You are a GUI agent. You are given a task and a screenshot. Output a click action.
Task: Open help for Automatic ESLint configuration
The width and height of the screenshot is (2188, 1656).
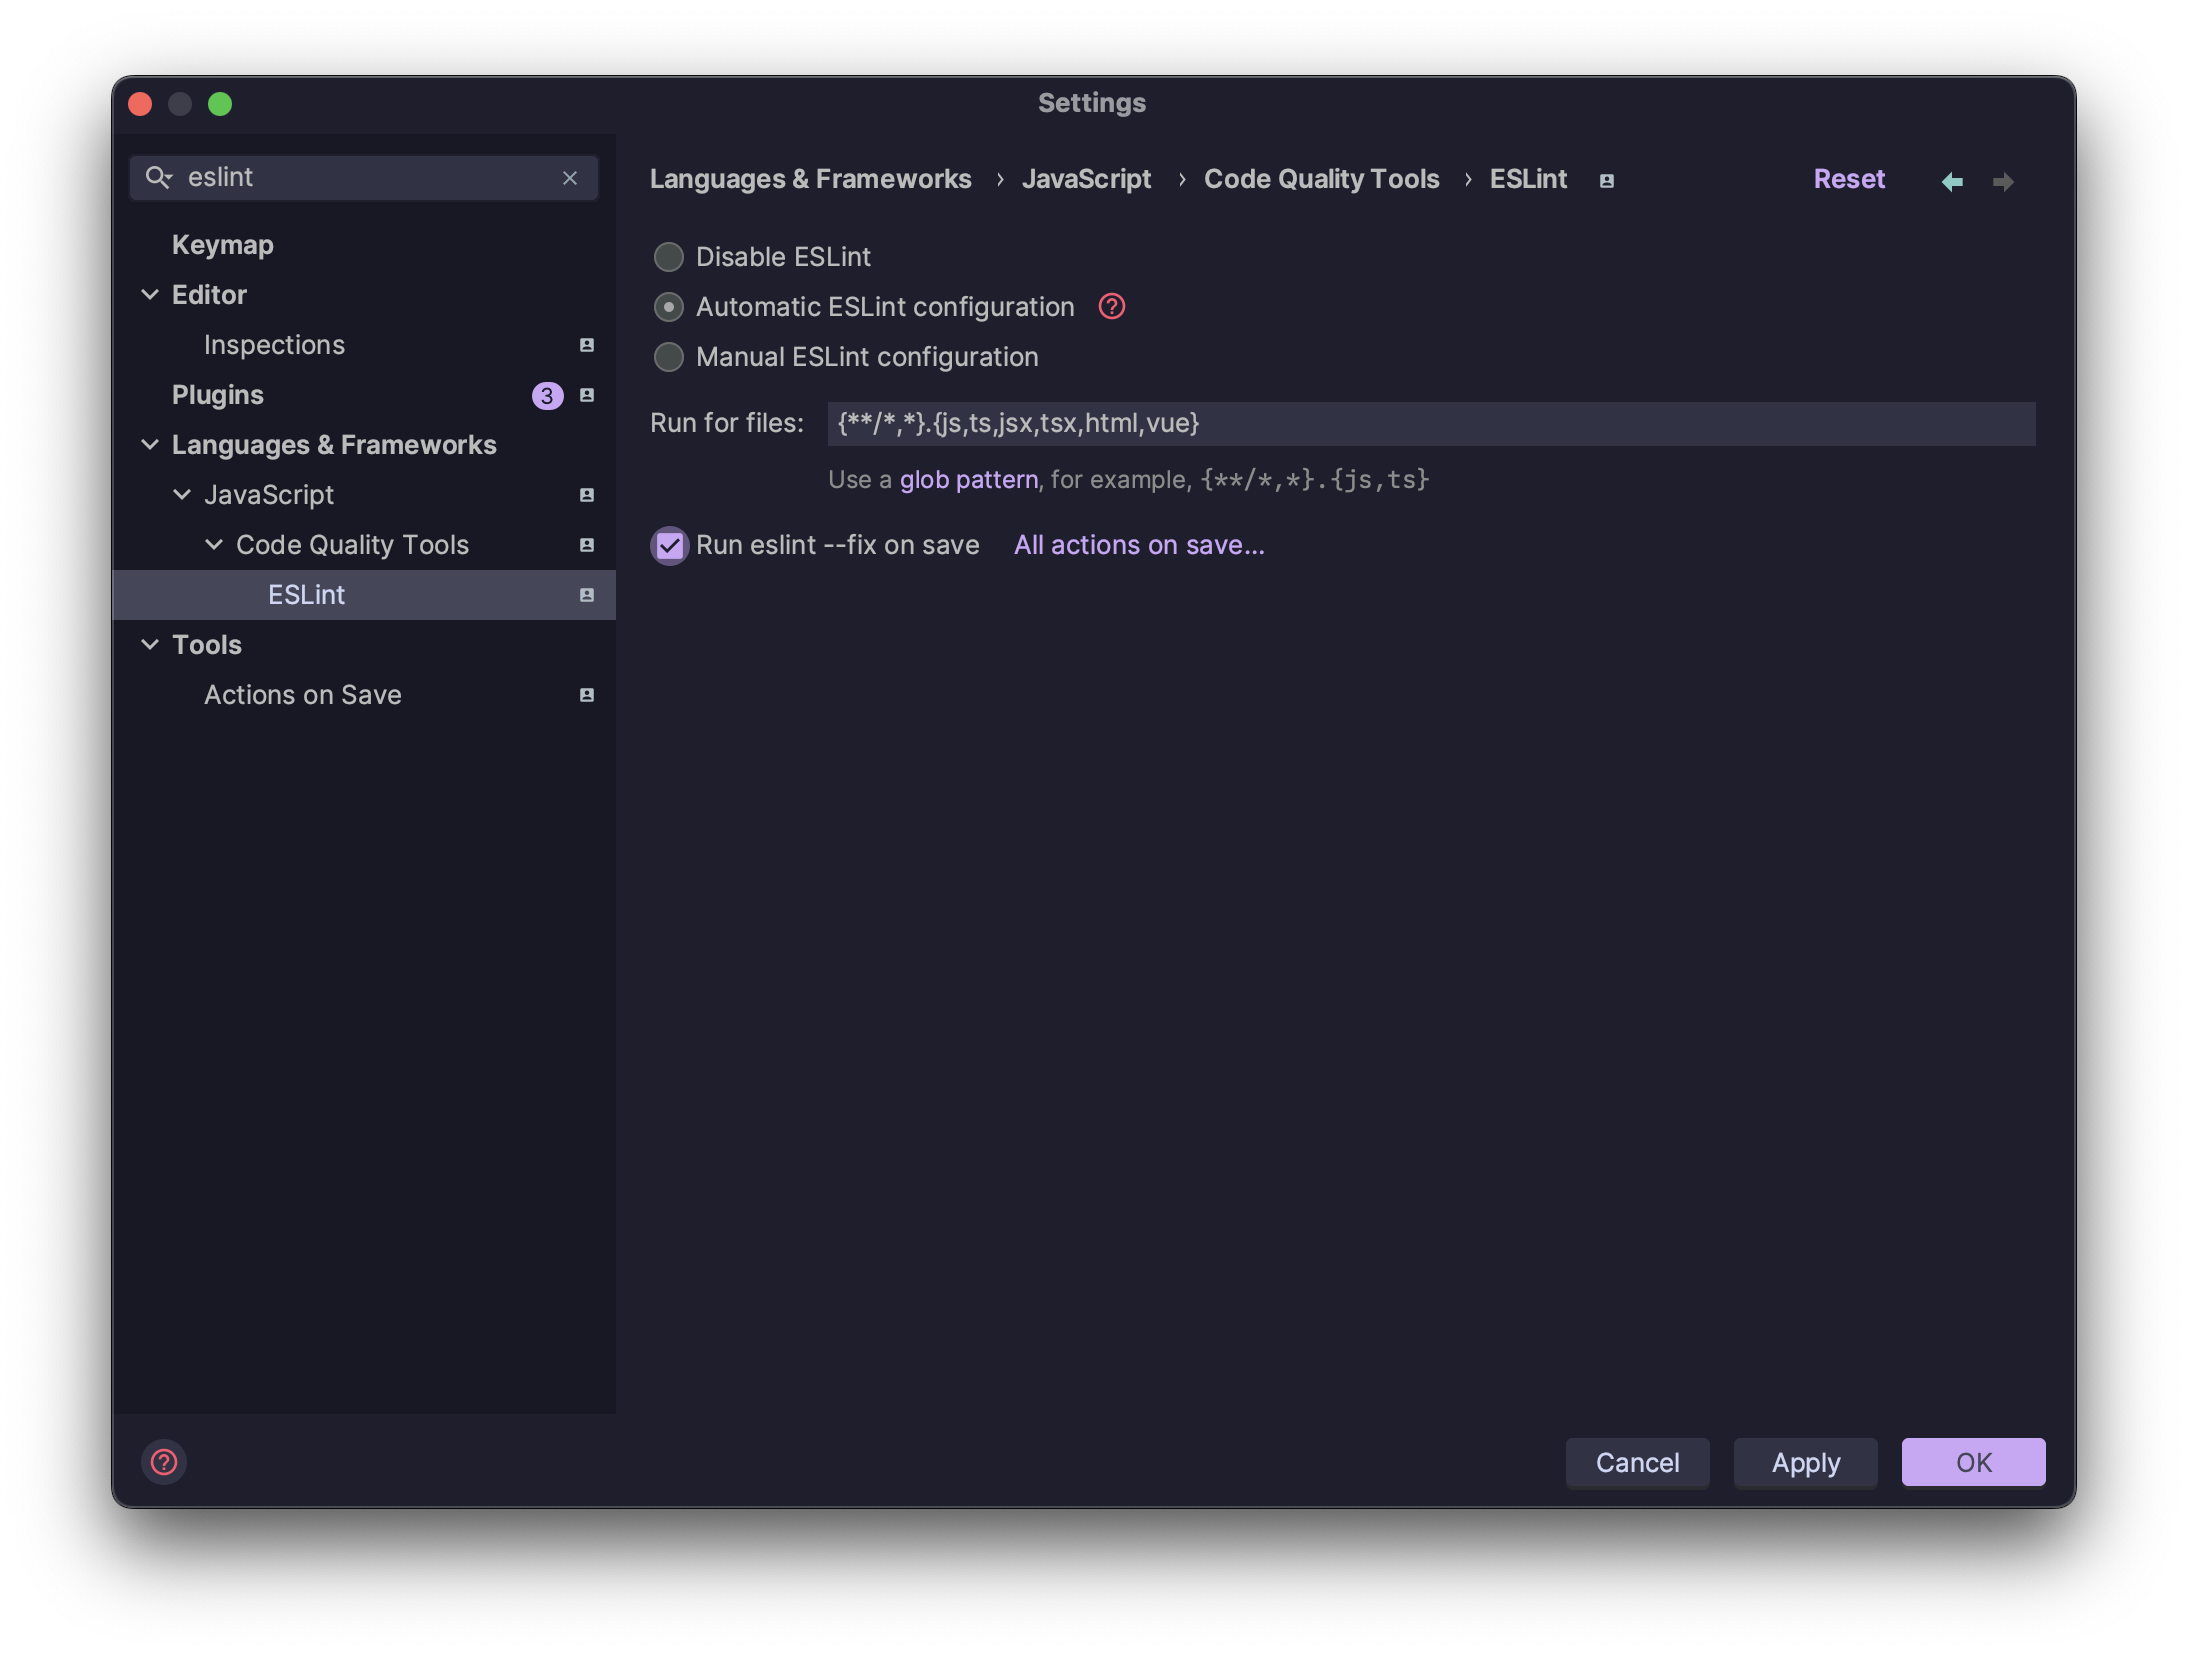[1110, 307]
